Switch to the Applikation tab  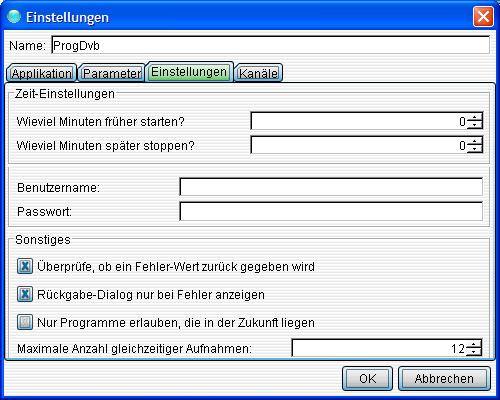41,73
